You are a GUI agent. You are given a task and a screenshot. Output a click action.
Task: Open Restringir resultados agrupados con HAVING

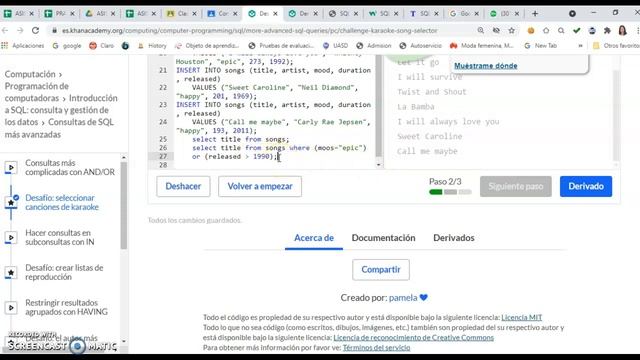pos(66,307)
